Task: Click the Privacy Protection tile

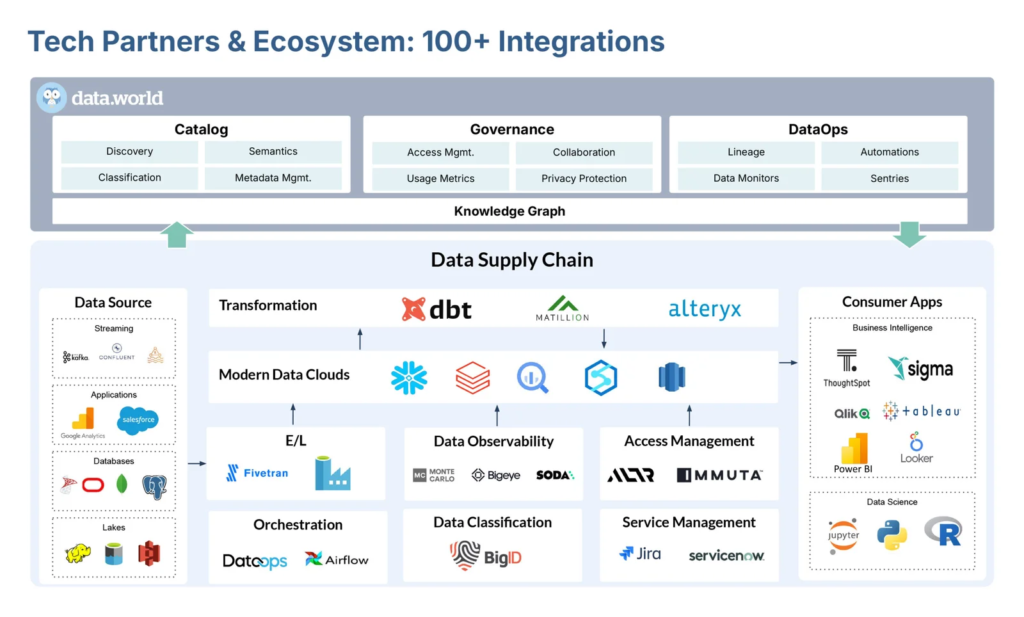Action: pos(584,179)
